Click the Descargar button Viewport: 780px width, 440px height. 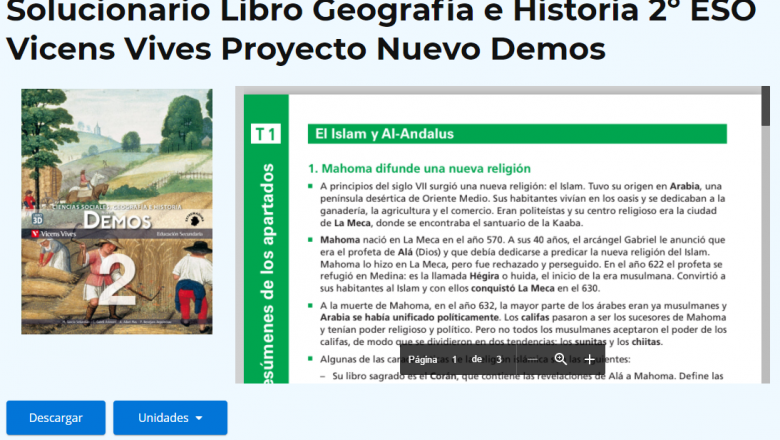[56, 418]
